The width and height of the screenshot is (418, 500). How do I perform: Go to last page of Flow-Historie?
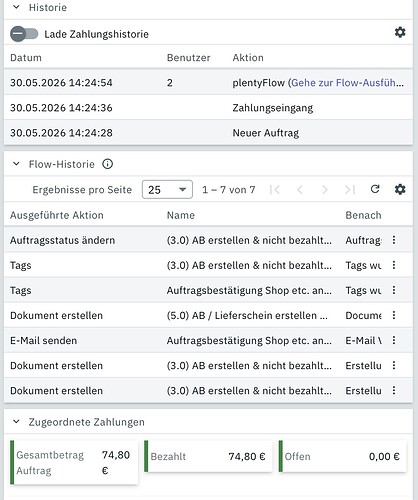coord(350,190)
